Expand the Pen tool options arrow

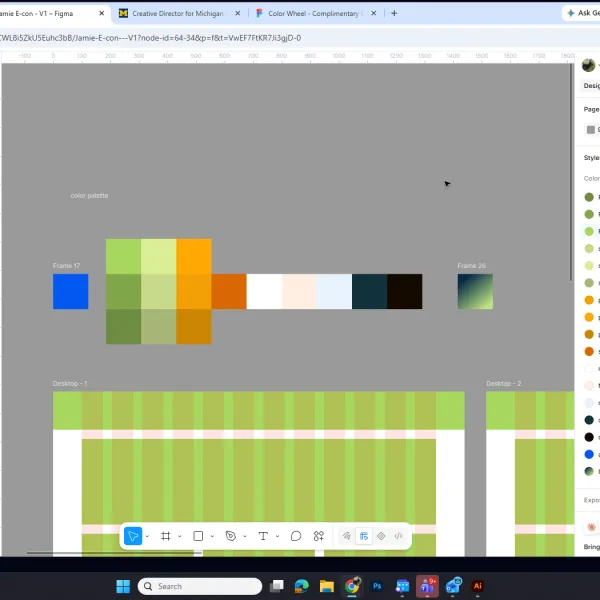pos(245,536)
